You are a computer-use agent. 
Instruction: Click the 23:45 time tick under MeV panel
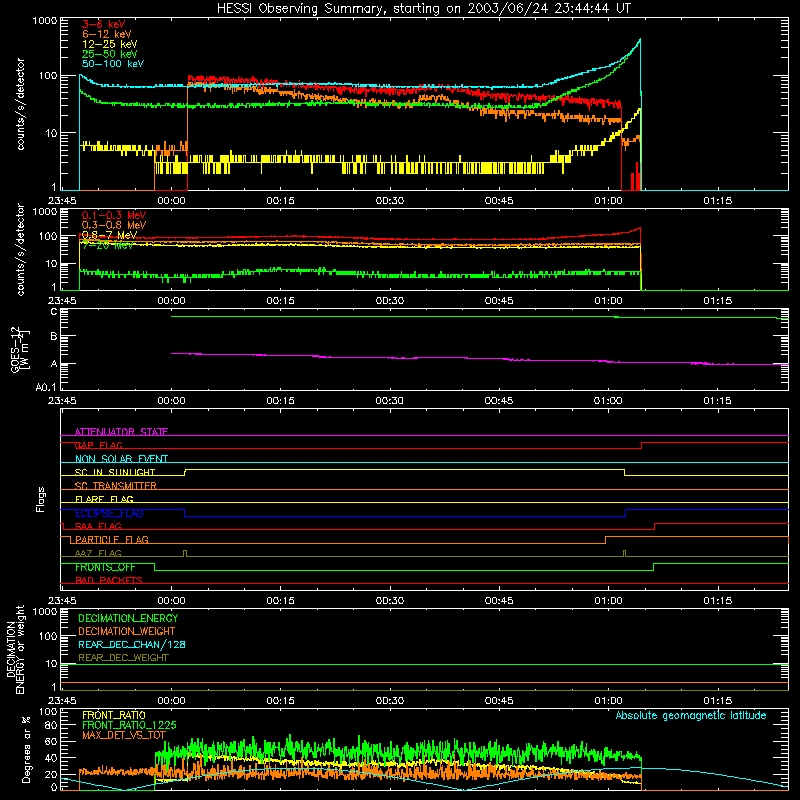coord(62,301)
